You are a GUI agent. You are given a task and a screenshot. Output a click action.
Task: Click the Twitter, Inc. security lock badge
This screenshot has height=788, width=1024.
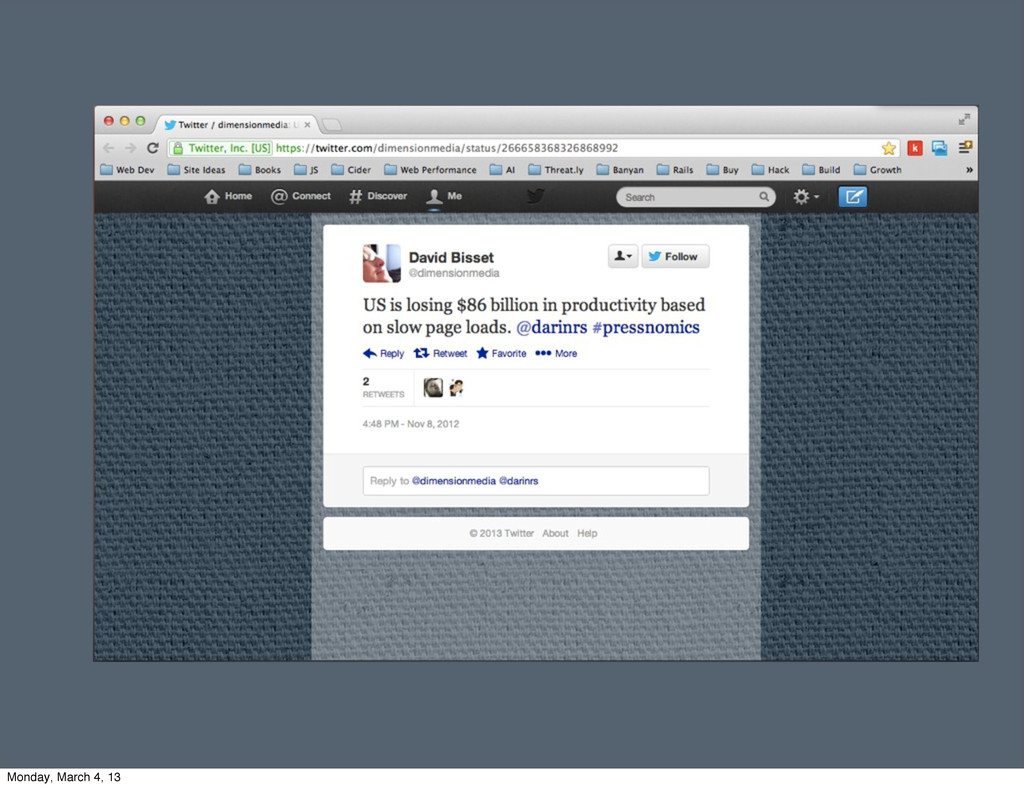click(221, 148)
